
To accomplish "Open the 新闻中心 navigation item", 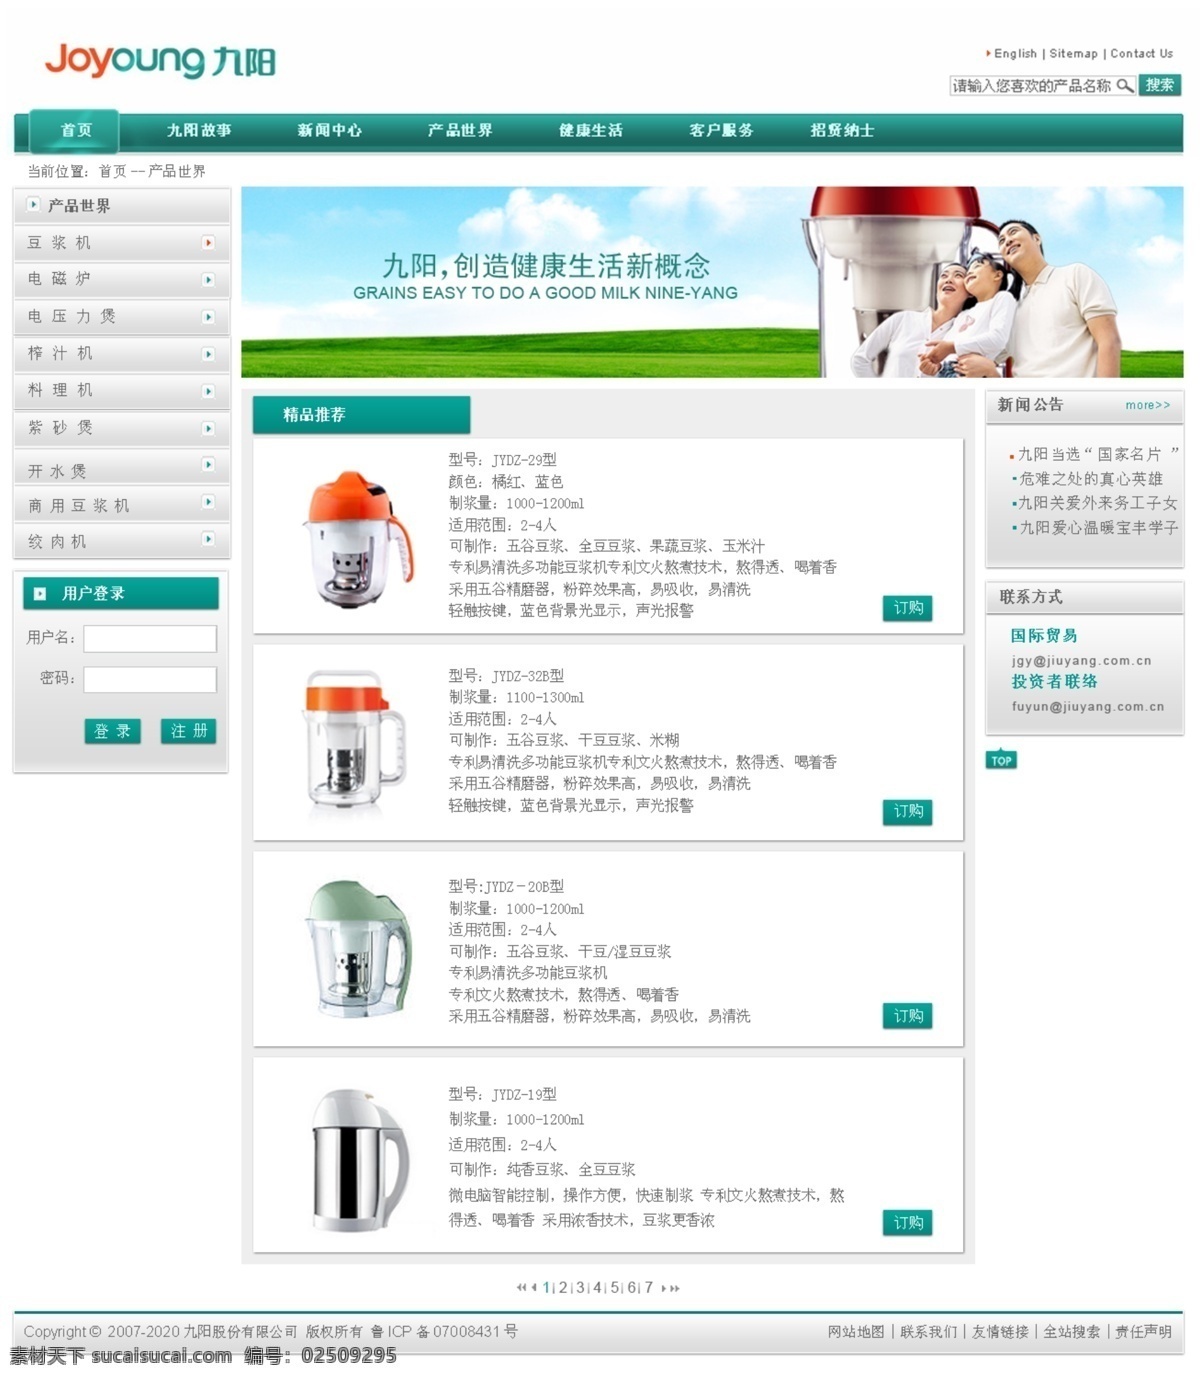I will pos(329,130).
